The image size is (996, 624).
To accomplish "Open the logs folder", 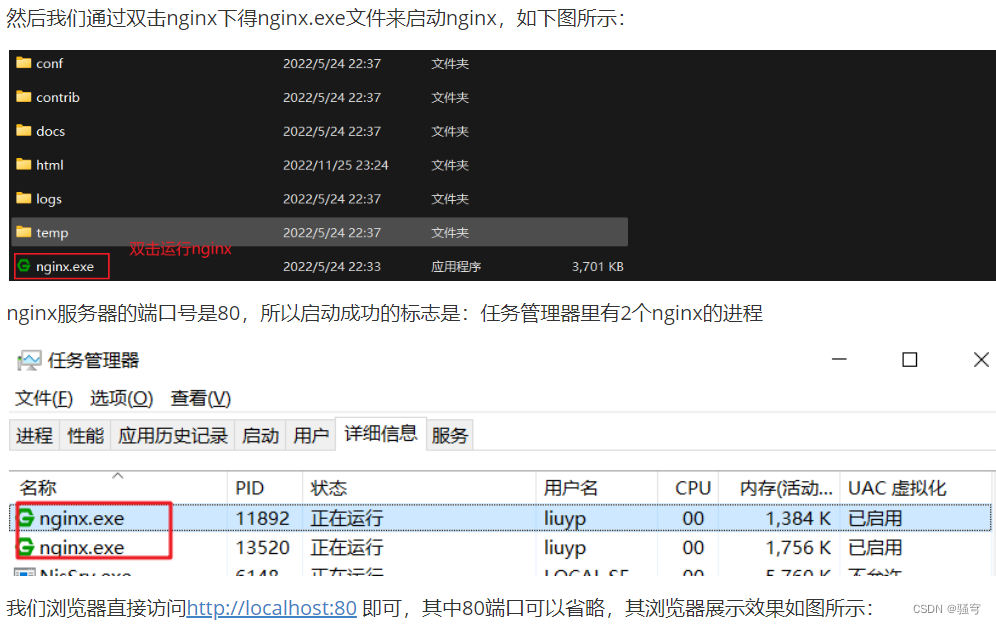I will [x=47, y=198].
